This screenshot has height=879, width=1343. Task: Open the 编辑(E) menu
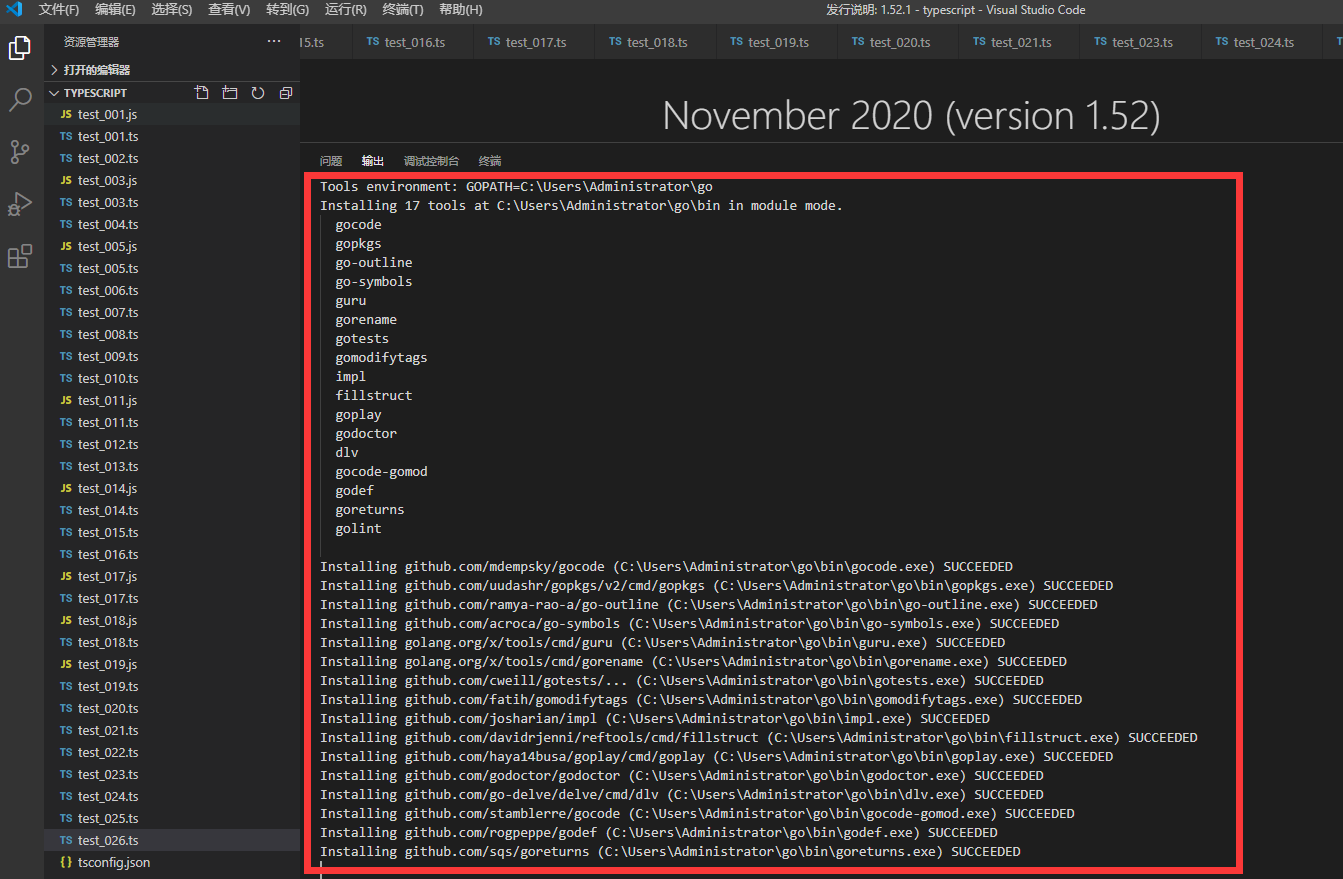coord(115,10)
